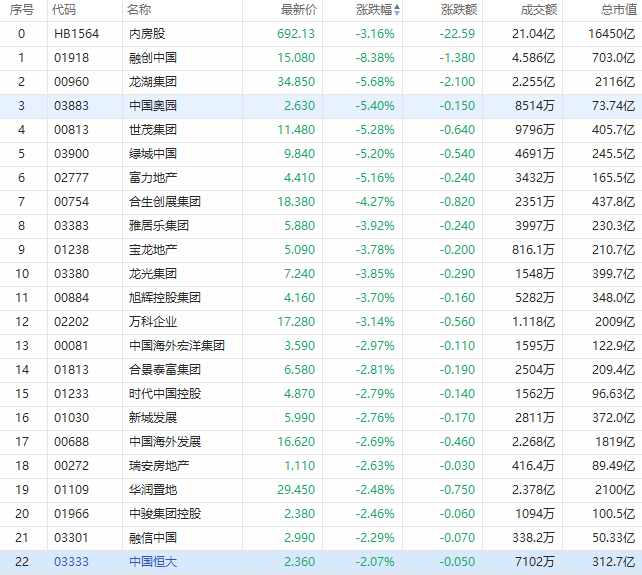
Task: Click stock code 03383
Action: tap(71, 226)
